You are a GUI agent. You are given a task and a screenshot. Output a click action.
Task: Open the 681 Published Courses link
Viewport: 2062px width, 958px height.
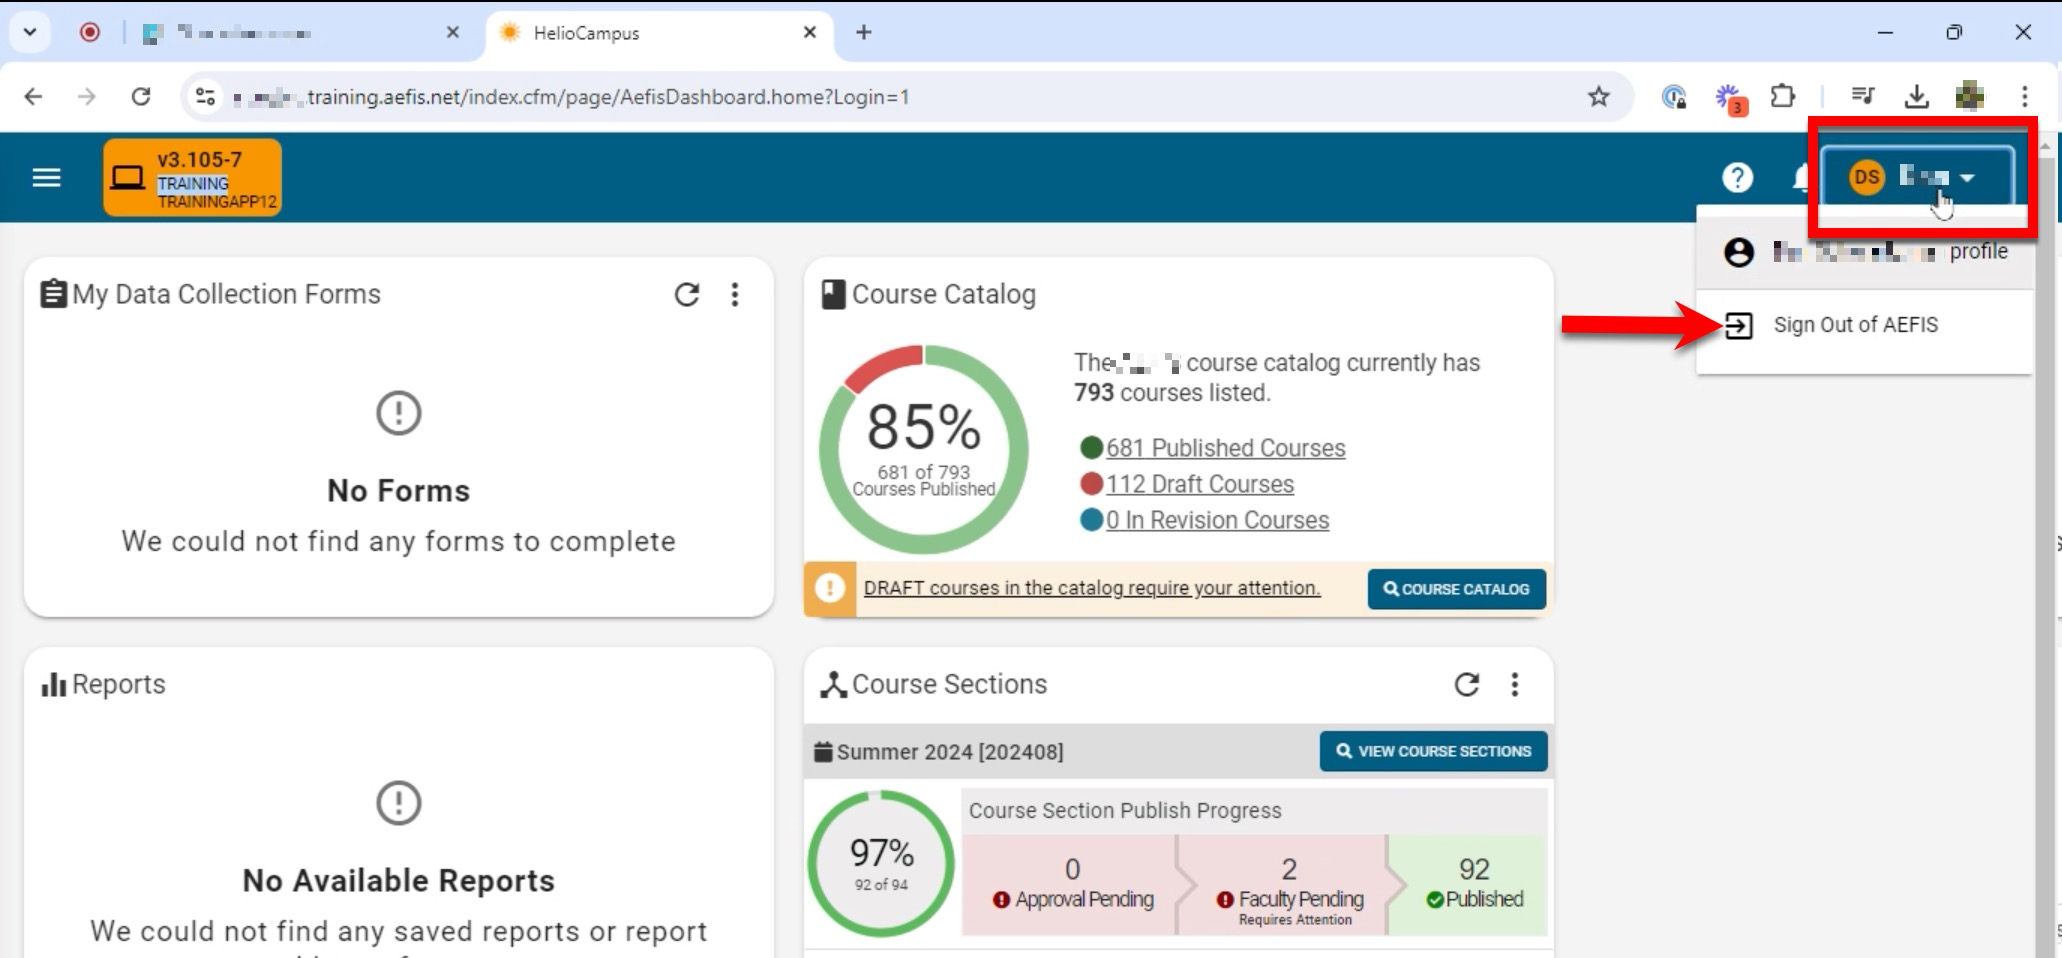[1225, 448]
